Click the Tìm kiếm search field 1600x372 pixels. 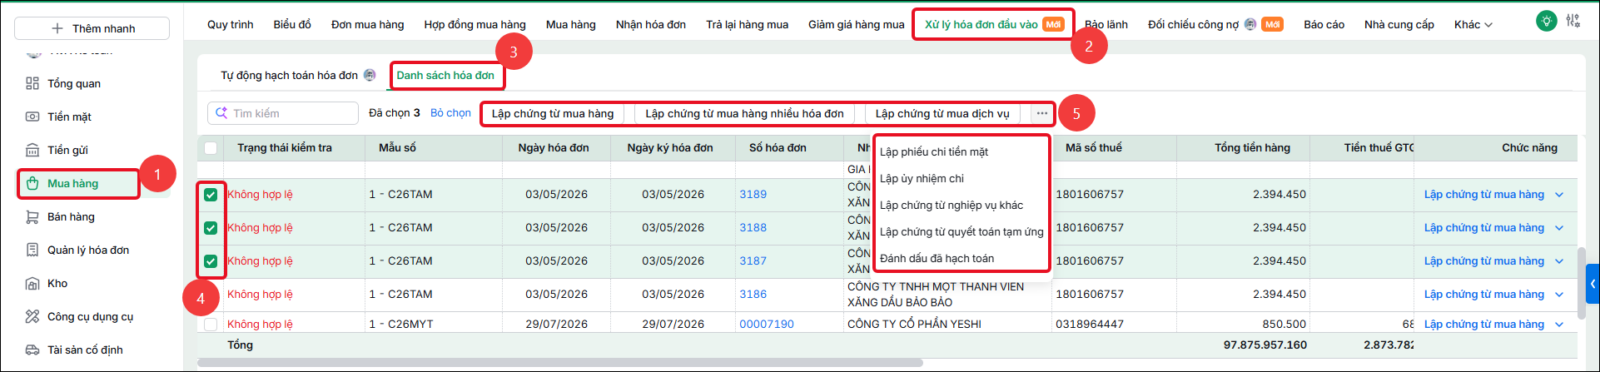[283, 113]
